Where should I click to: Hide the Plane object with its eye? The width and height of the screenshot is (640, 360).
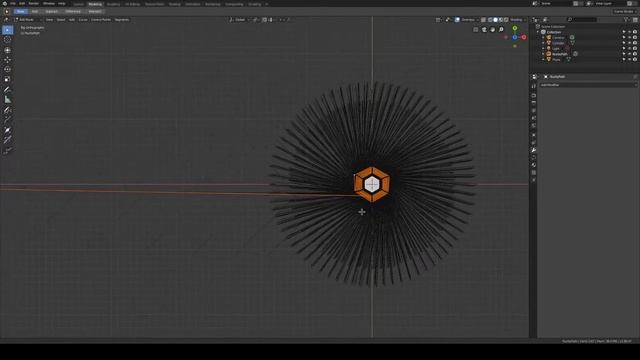pos(629,60)
